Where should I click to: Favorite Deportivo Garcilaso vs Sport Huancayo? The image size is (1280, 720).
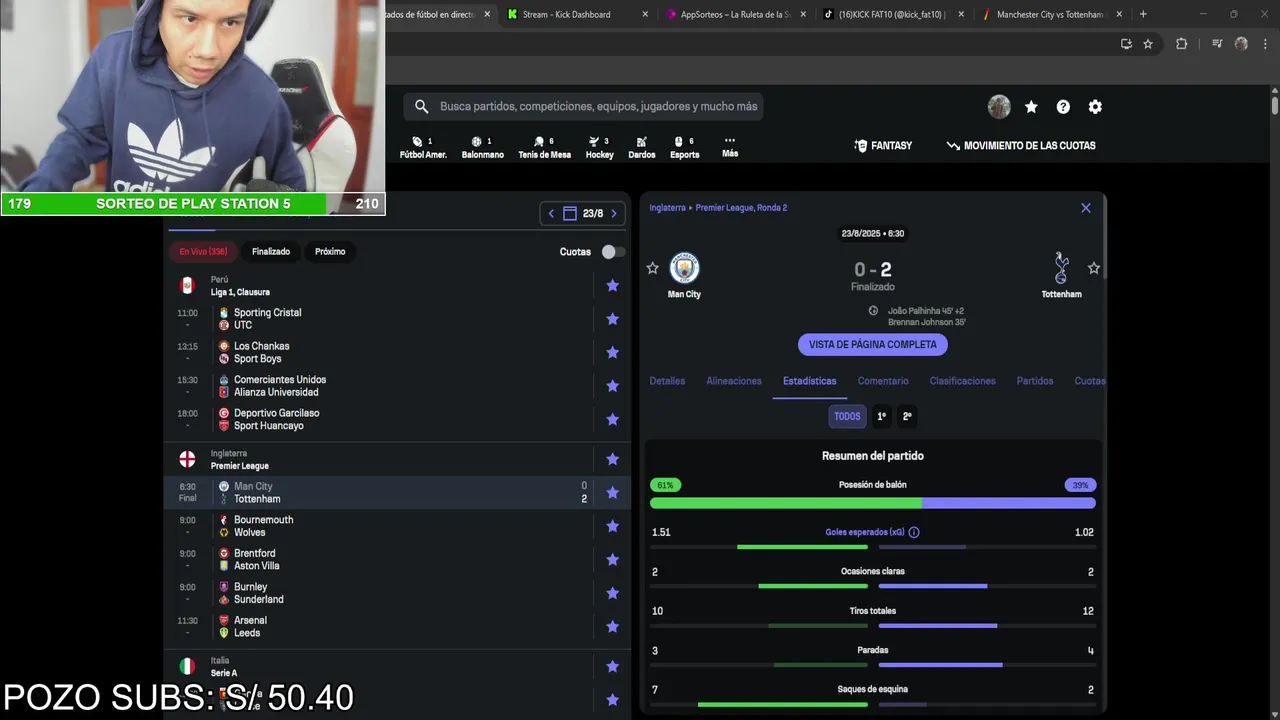tap(612, 419)
